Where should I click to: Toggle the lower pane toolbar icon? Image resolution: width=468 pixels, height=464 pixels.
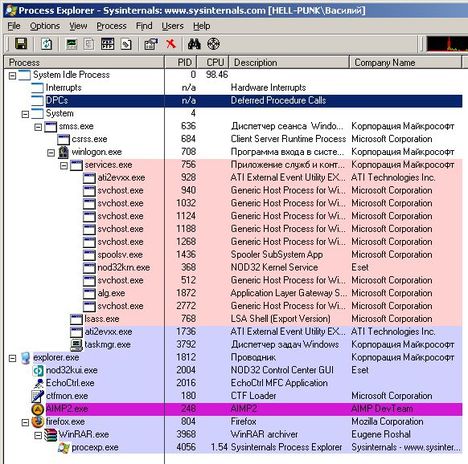click(x=107, y=44)
